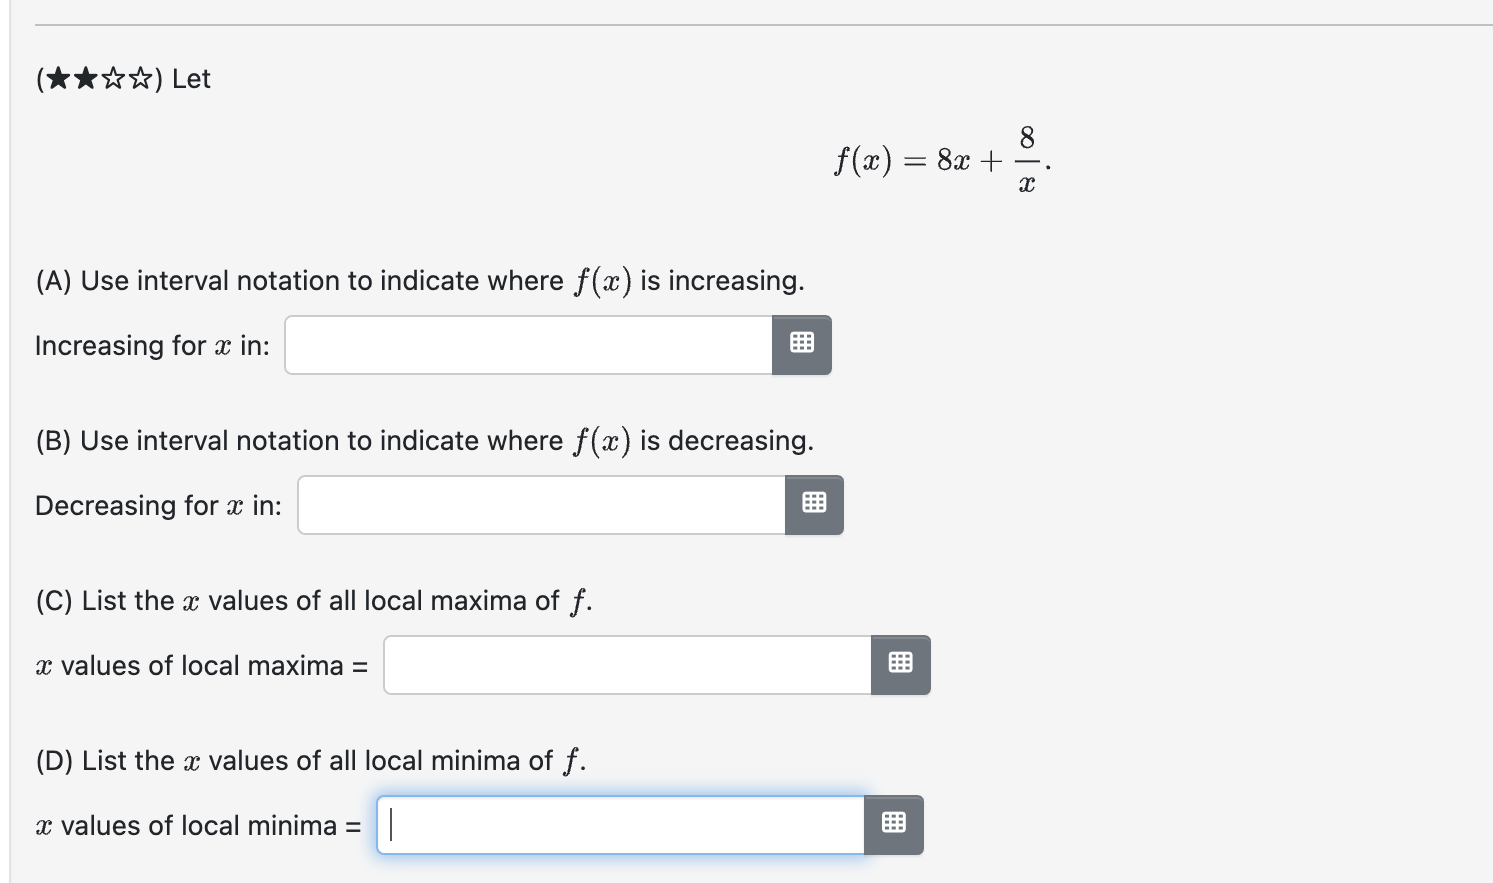Click the keypad icon for the maxima answer box
The image size is (1493, 883).
(899, 664)
